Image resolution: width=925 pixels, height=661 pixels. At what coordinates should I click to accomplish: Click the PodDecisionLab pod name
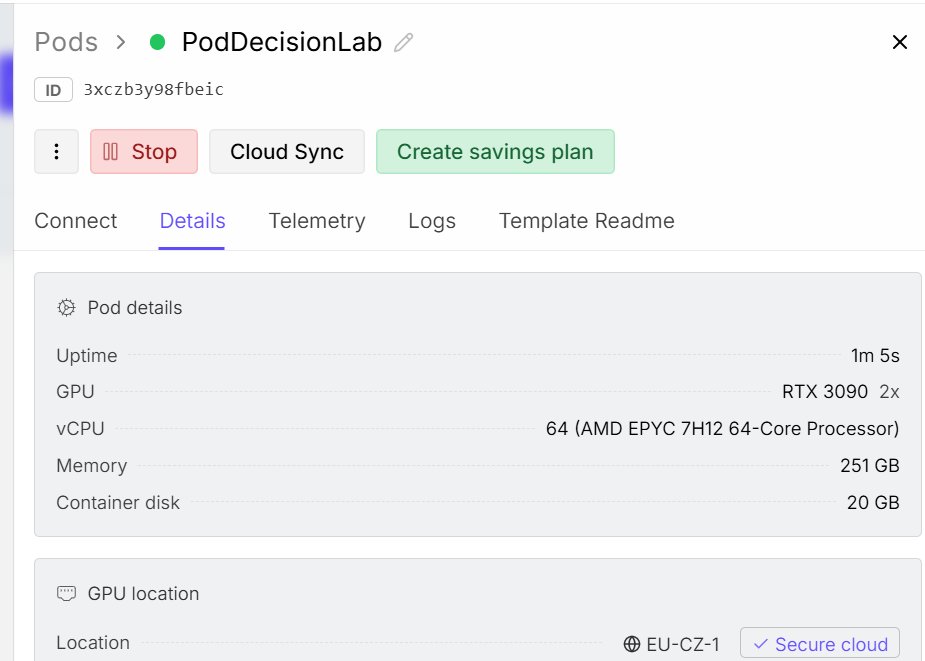tap(282, 42)
